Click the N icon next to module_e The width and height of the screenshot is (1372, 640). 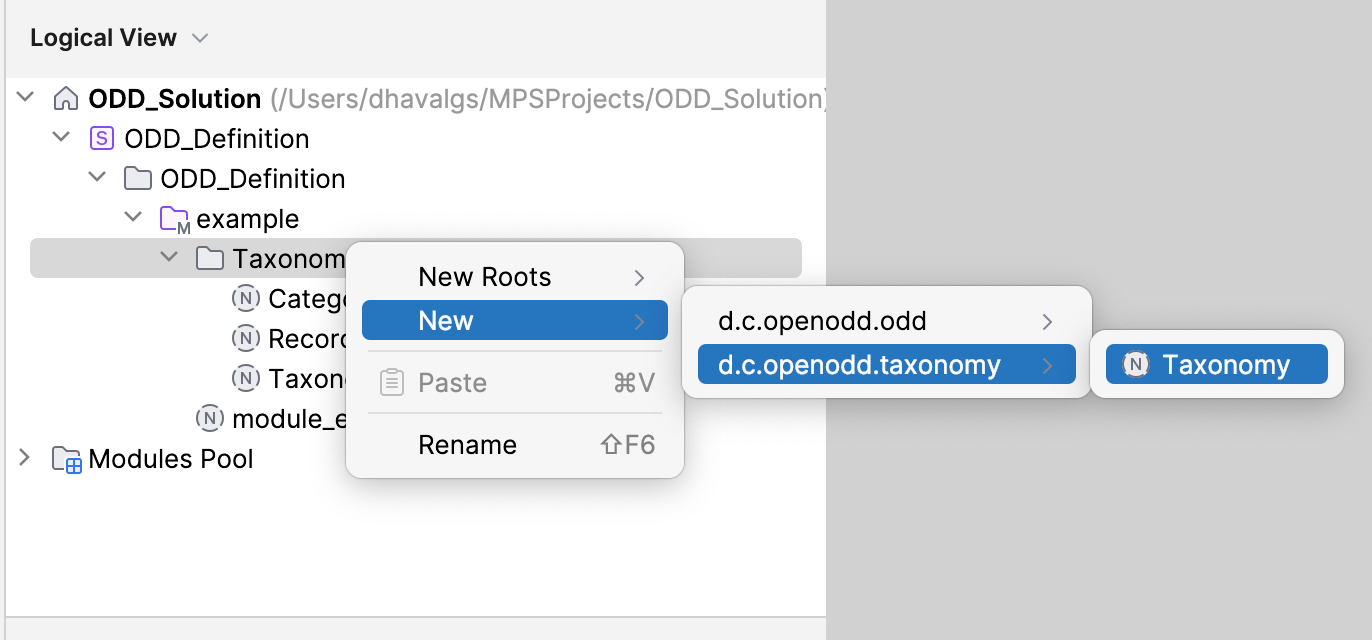click(209, 418)
